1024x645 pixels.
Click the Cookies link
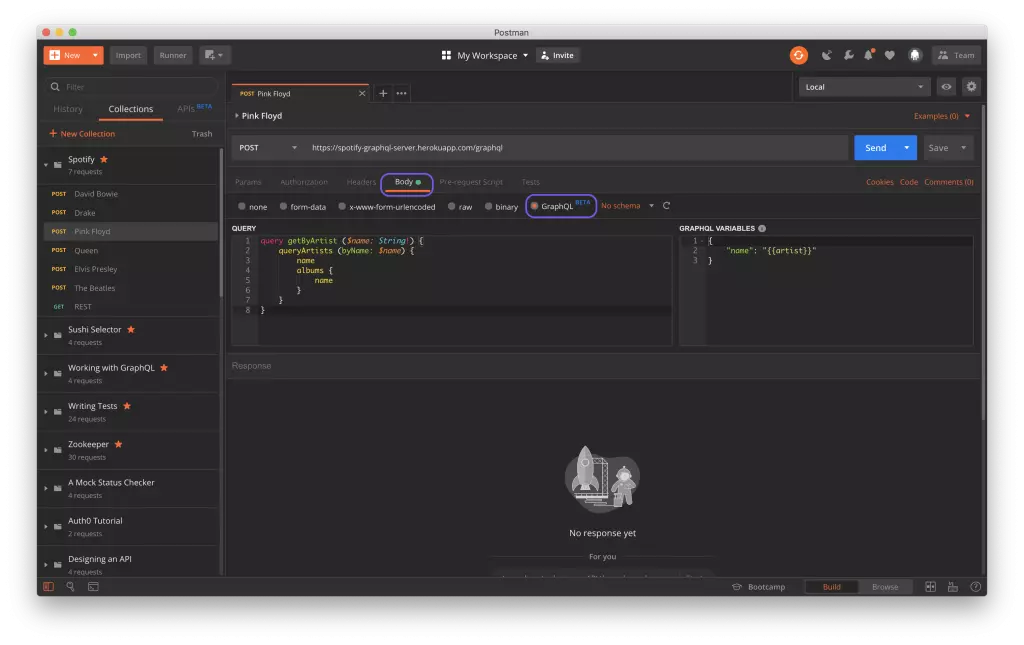pyautogui.click(x=880, y=182)
